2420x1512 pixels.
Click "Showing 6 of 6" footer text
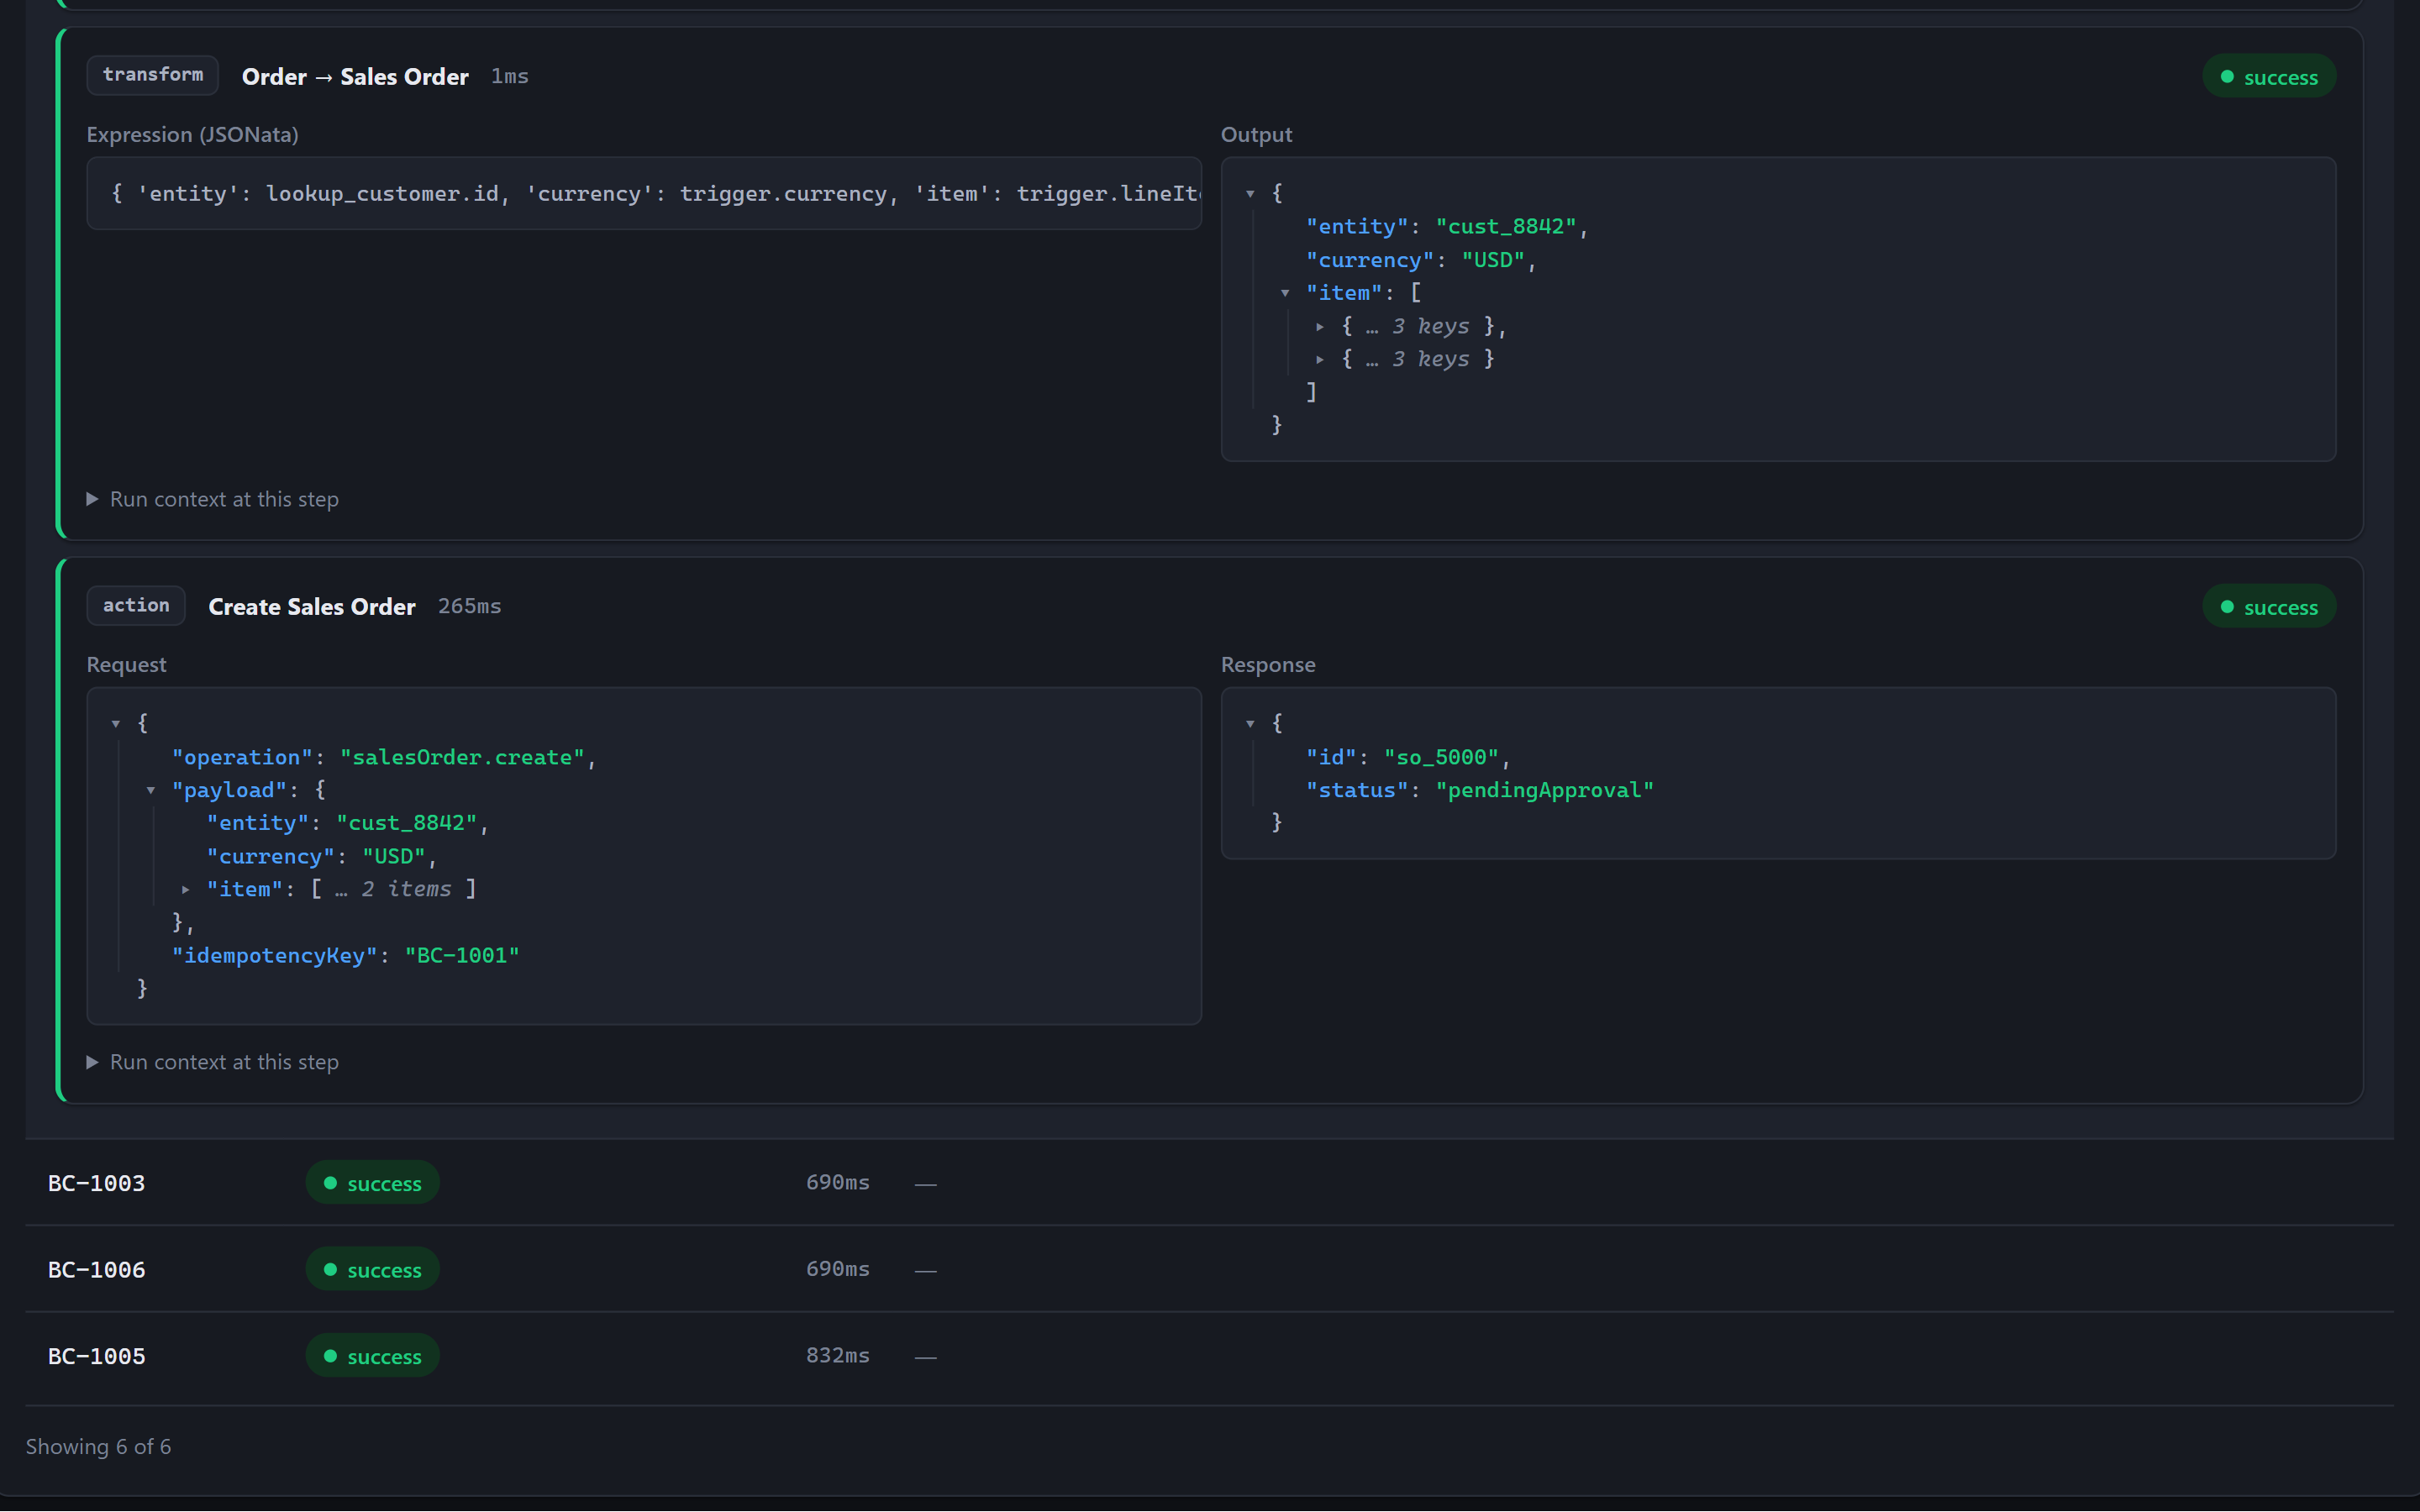98,1447
